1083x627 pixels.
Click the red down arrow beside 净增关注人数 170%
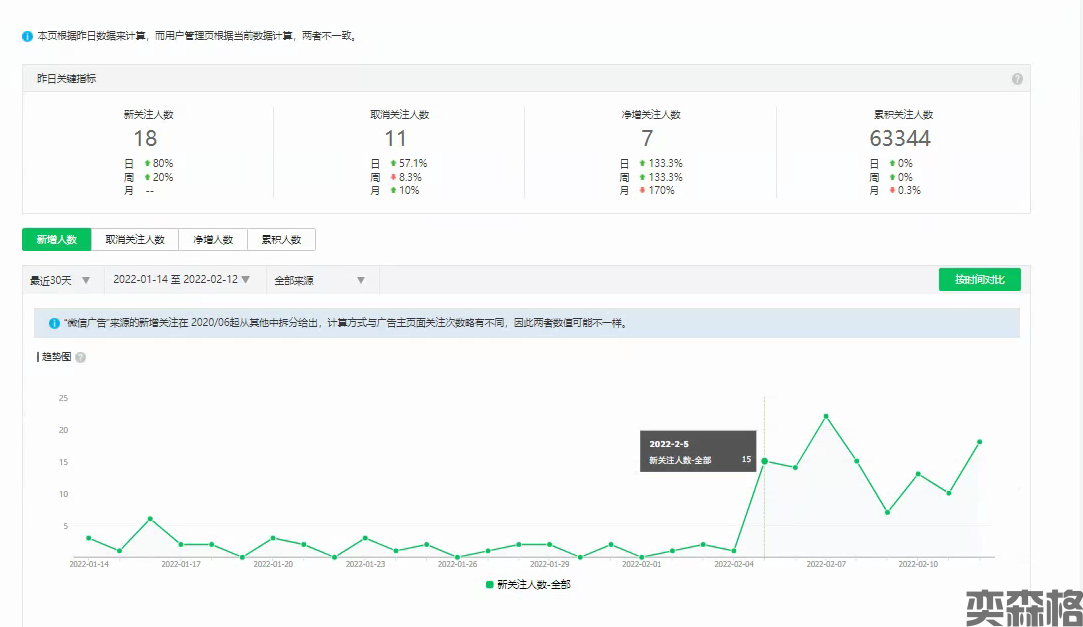[642, 190]
